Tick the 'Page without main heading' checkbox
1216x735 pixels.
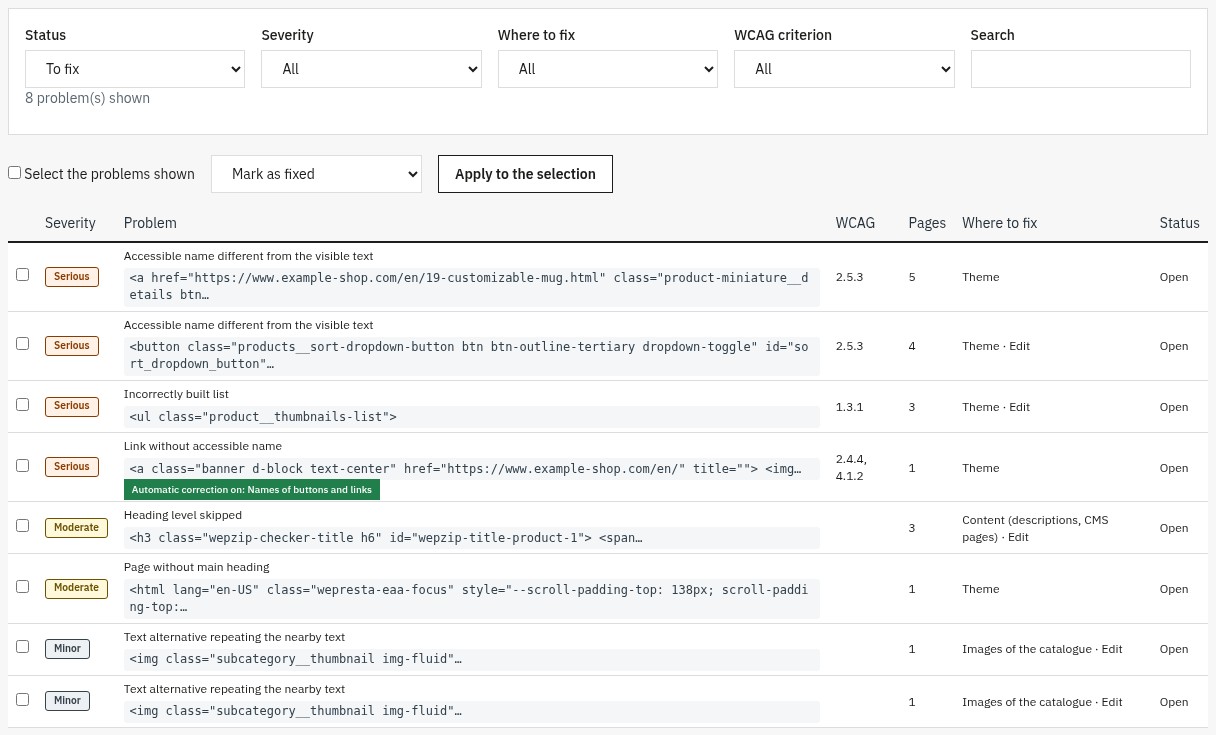click(22, 586)
